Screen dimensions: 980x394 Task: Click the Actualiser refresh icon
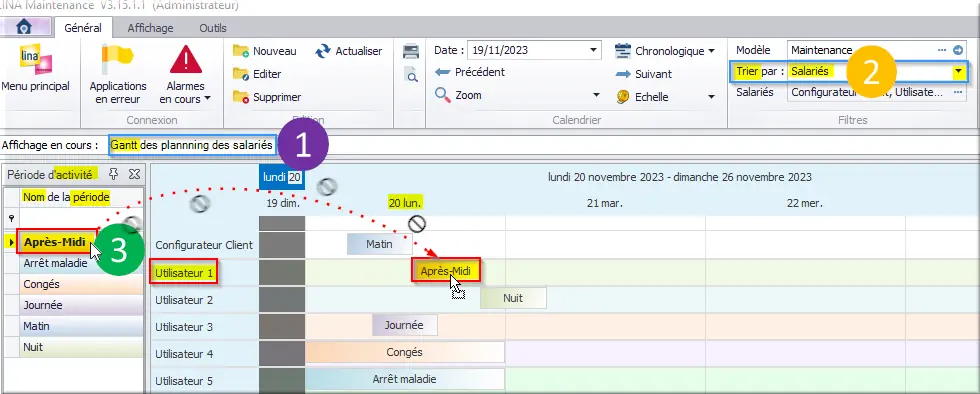[x=322, y=51]
